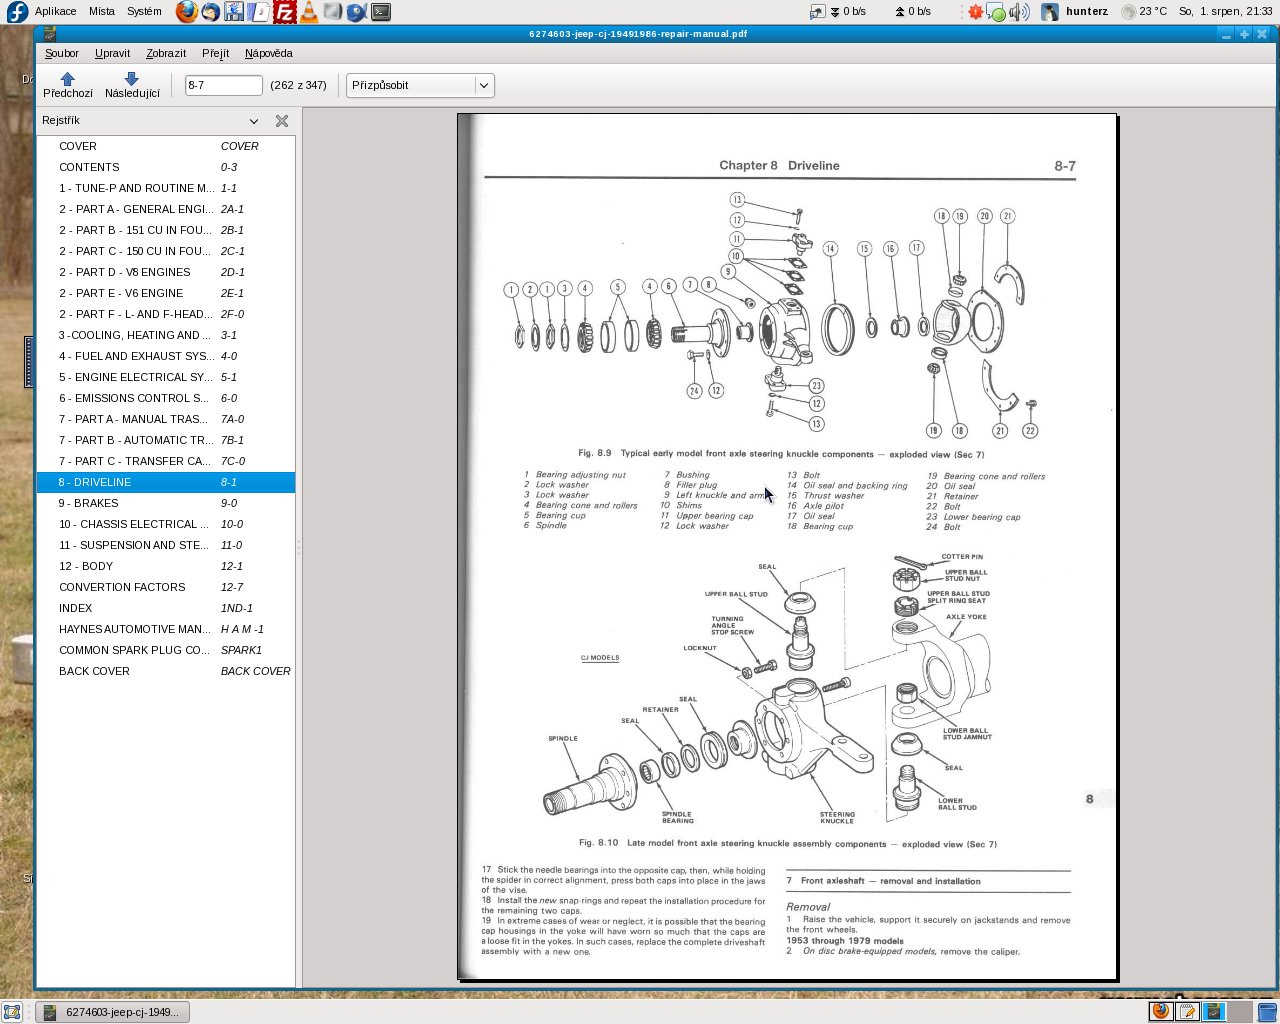Click the notepad icon in bottom panel

(x=1187, y=1011)
